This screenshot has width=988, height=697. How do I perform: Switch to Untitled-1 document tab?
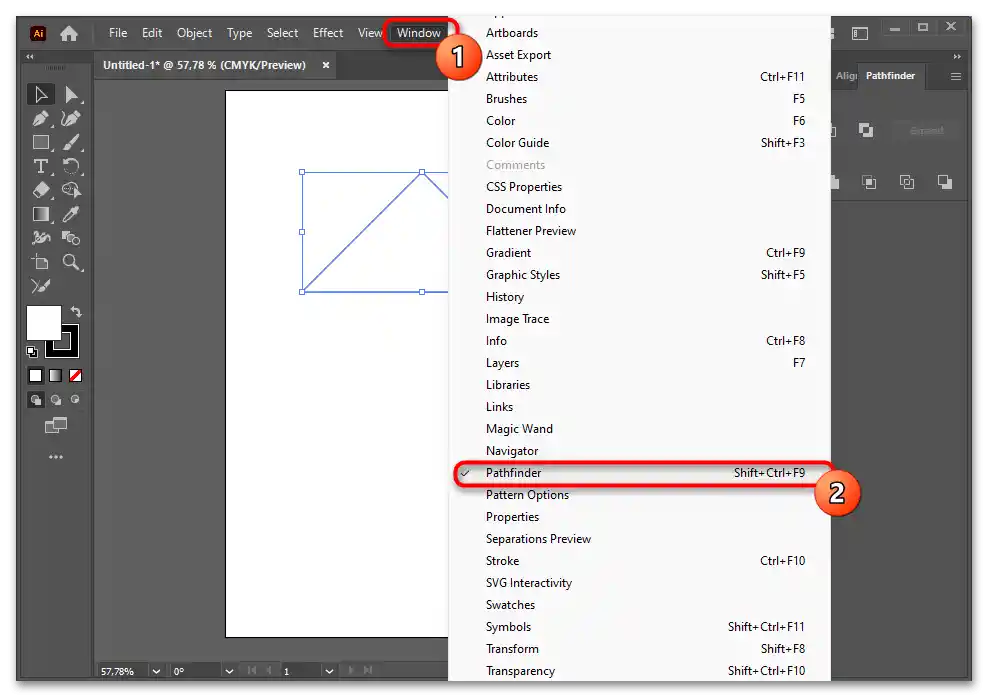[204, 65]
